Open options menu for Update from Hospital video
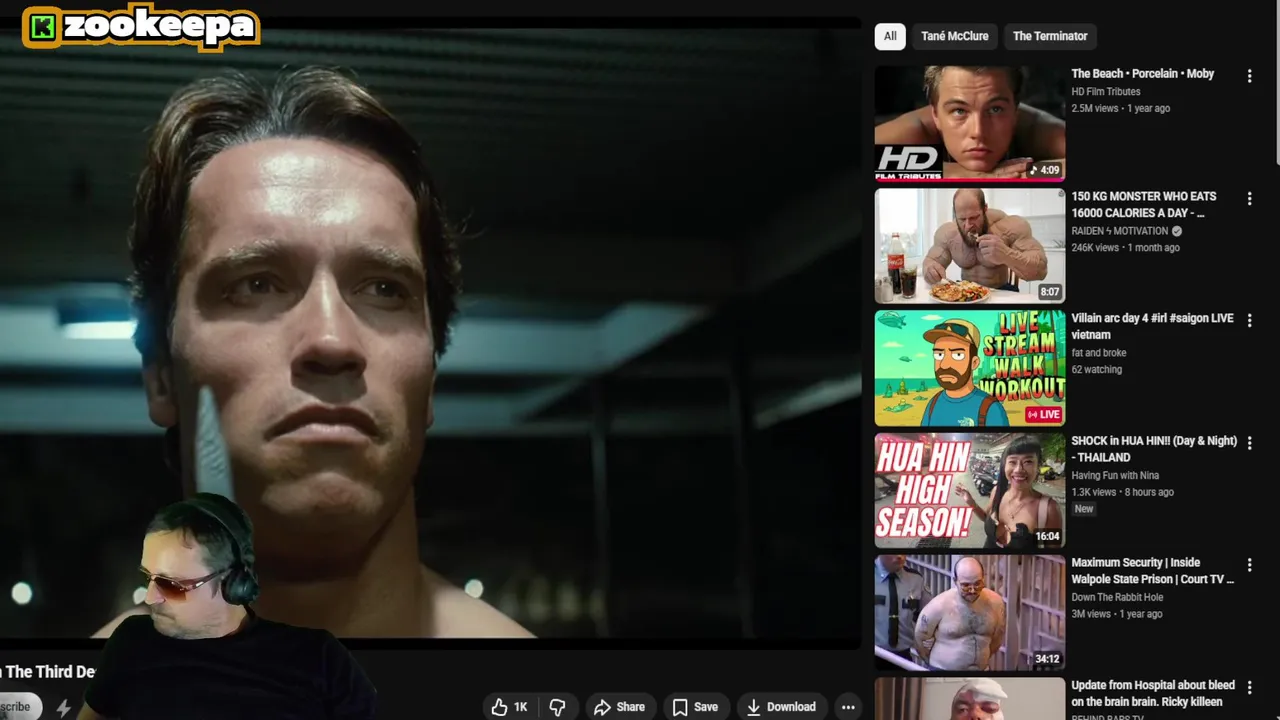The width and height of the screenshot is (1280, 720). (1249, 688)
